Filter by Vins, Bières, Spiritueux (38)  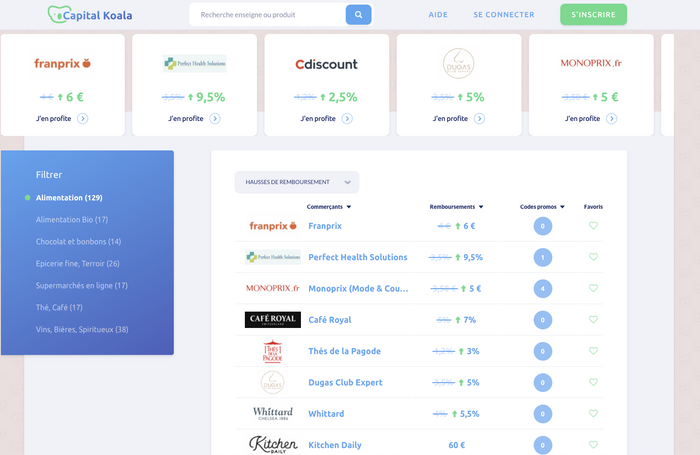[82, 330]
